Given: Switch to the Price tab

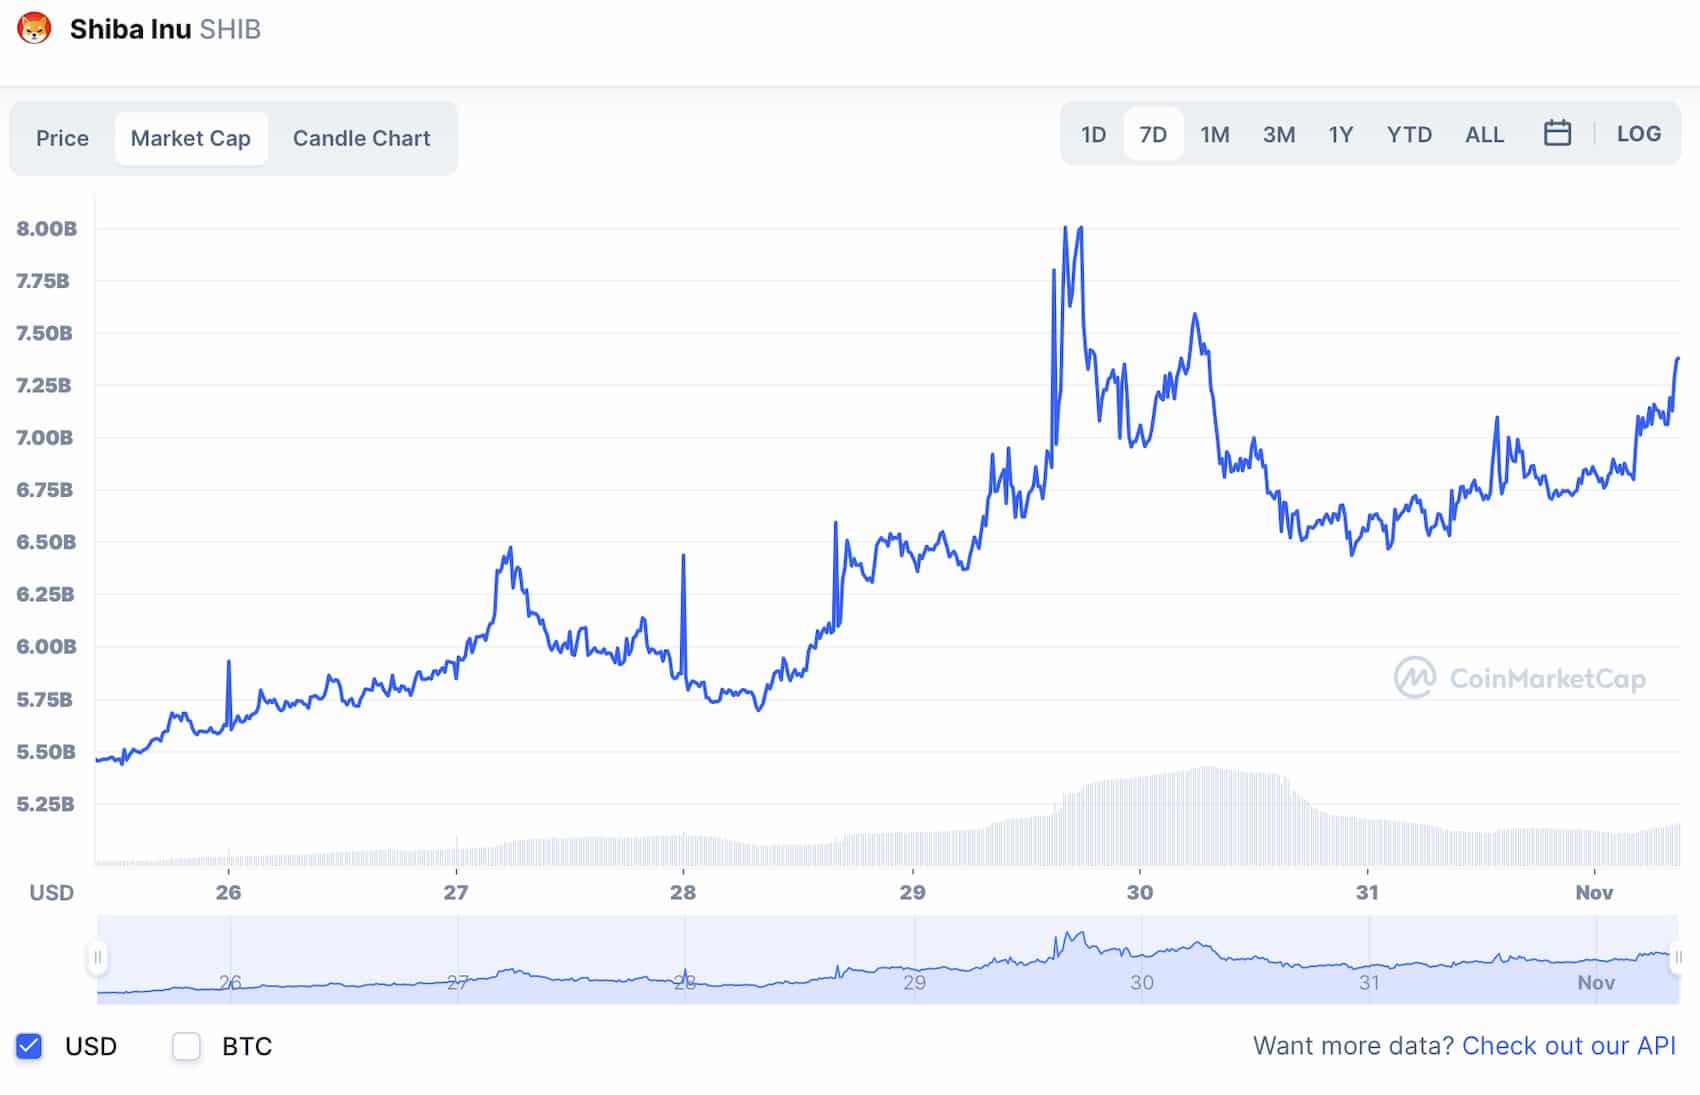Looking at the screenshot, I should click(62, 138).
